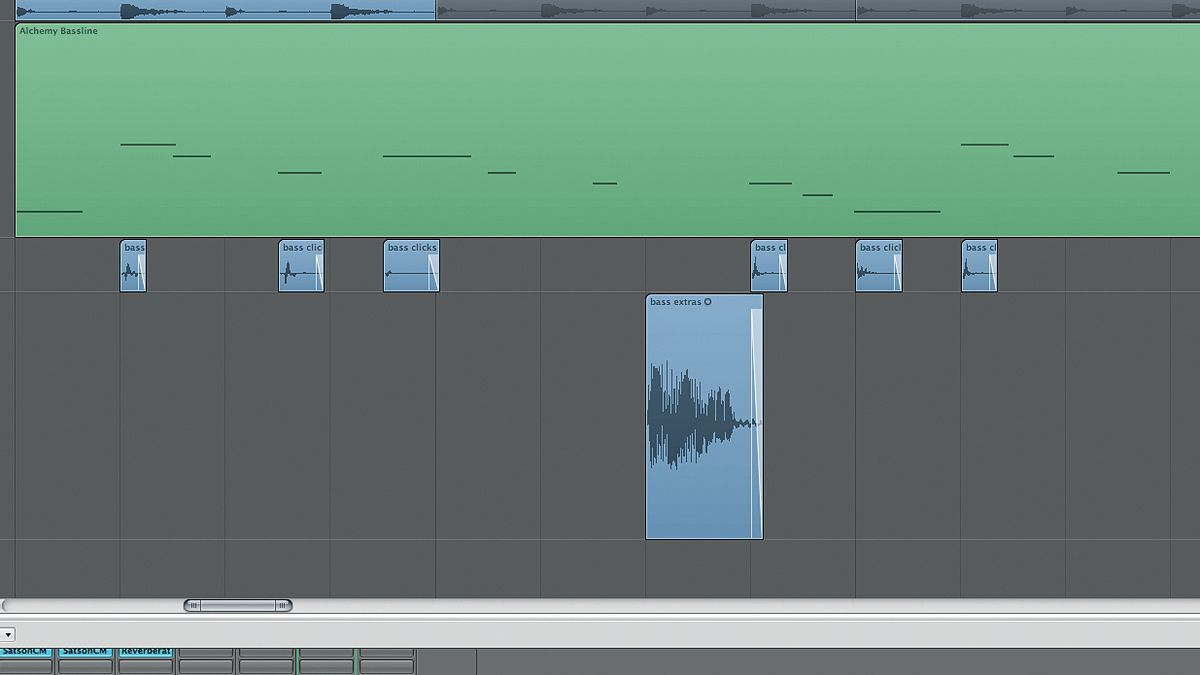Select the rightmost bass clicks region
Viewport: 1200px width, 675px height.
(978, 265)
